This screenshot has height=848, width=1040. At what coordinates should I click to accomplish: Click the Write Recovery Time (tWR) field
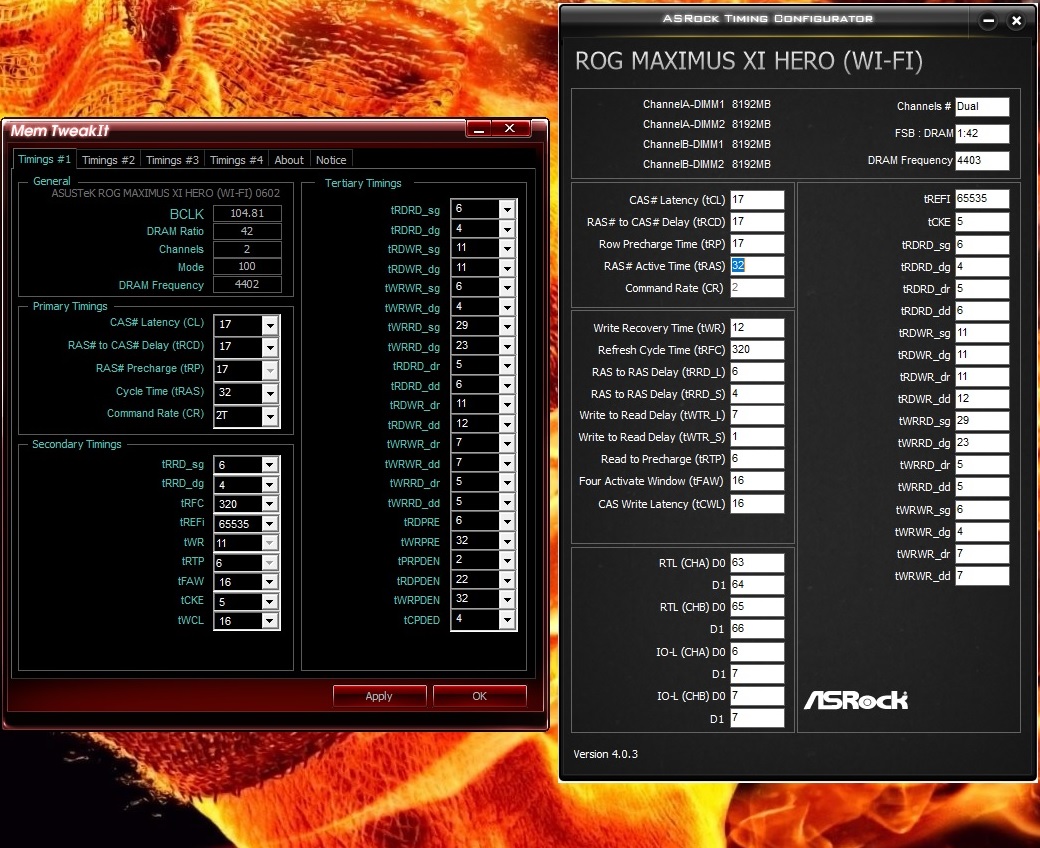tap(757, 328)
